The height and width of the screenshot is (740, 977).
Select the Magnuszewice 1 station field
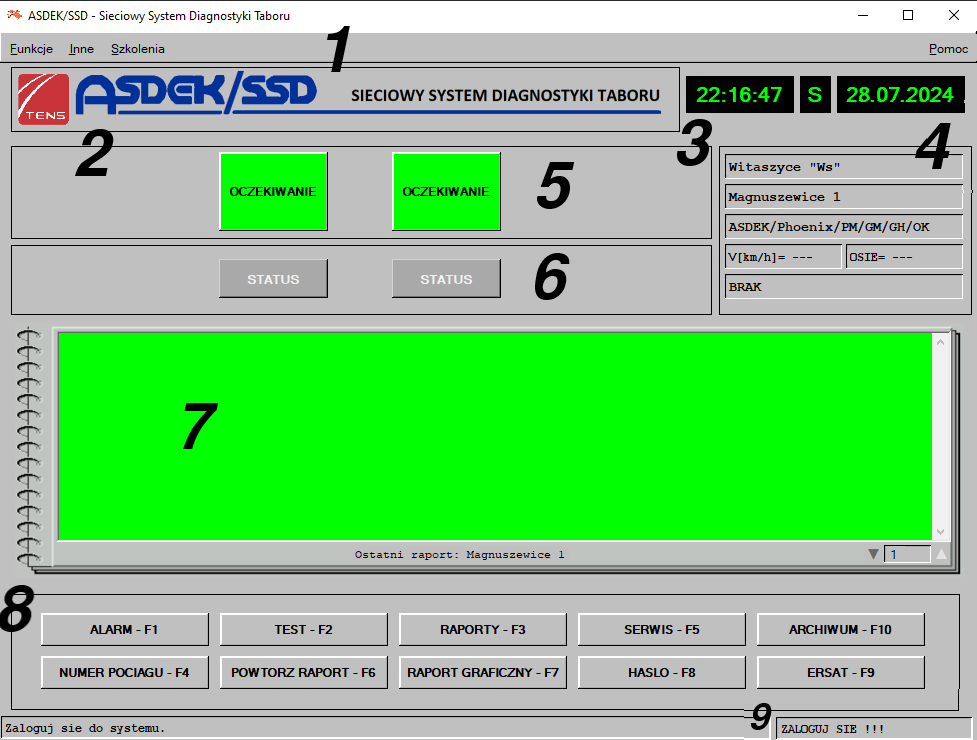[x=842, y=197]
